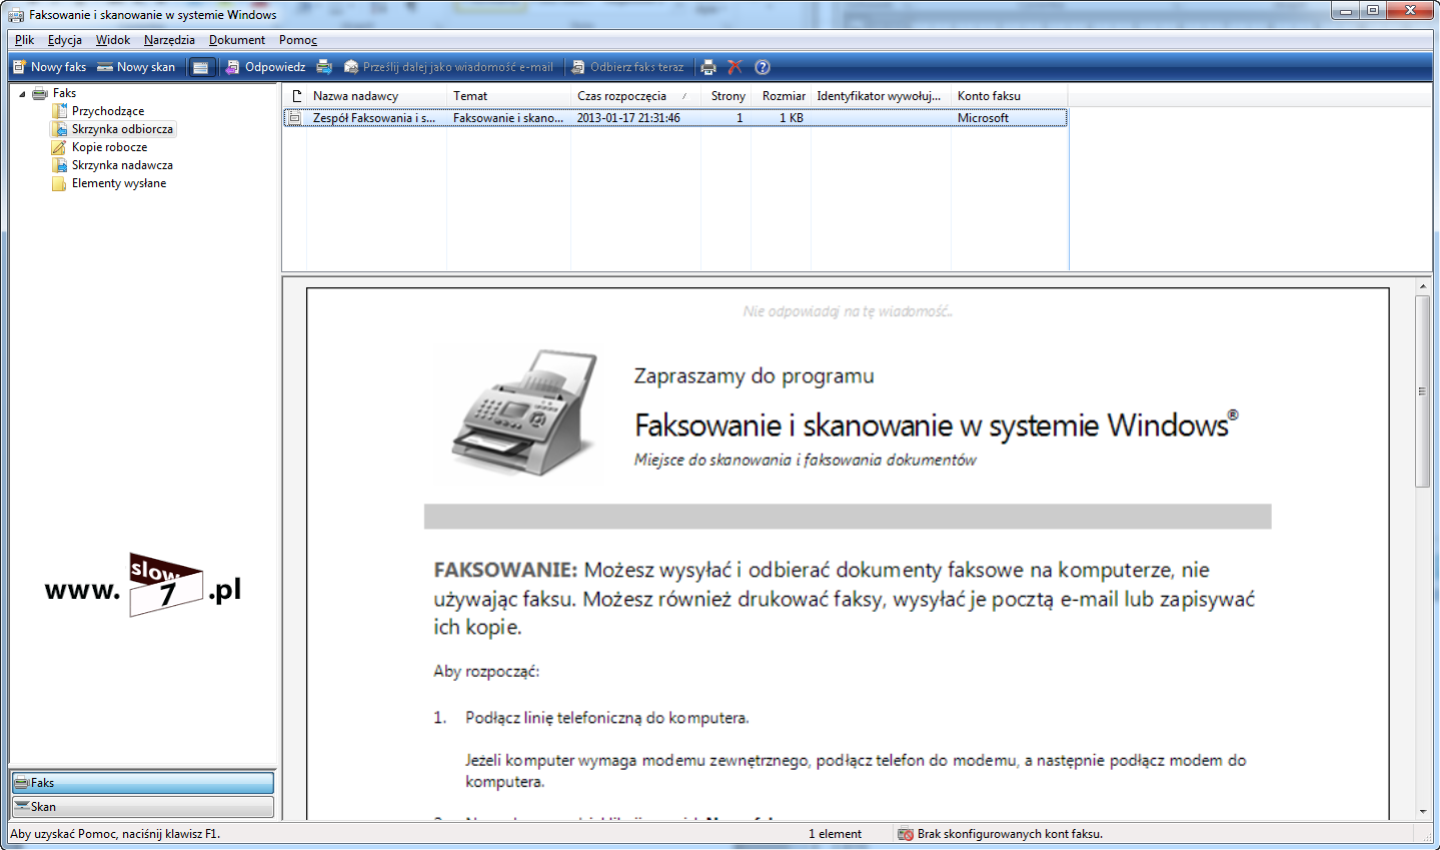Image resolution: width=1440 pixels, height=850 pixels.
Task: Open the Narzędzia menu
Action: (169, 40)
